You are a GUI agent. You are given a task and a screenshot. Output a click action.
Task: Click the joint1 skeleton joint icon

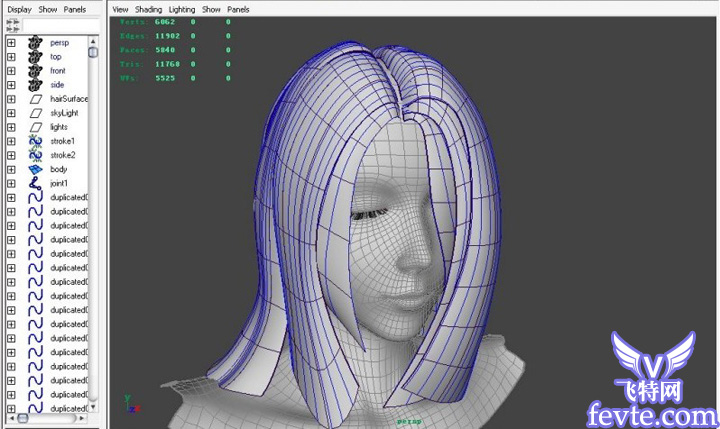point(35,183)
